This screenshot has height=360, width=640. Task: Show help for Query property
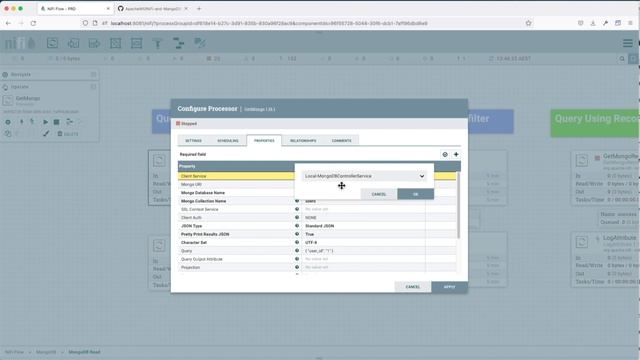(x=297, y=251)
